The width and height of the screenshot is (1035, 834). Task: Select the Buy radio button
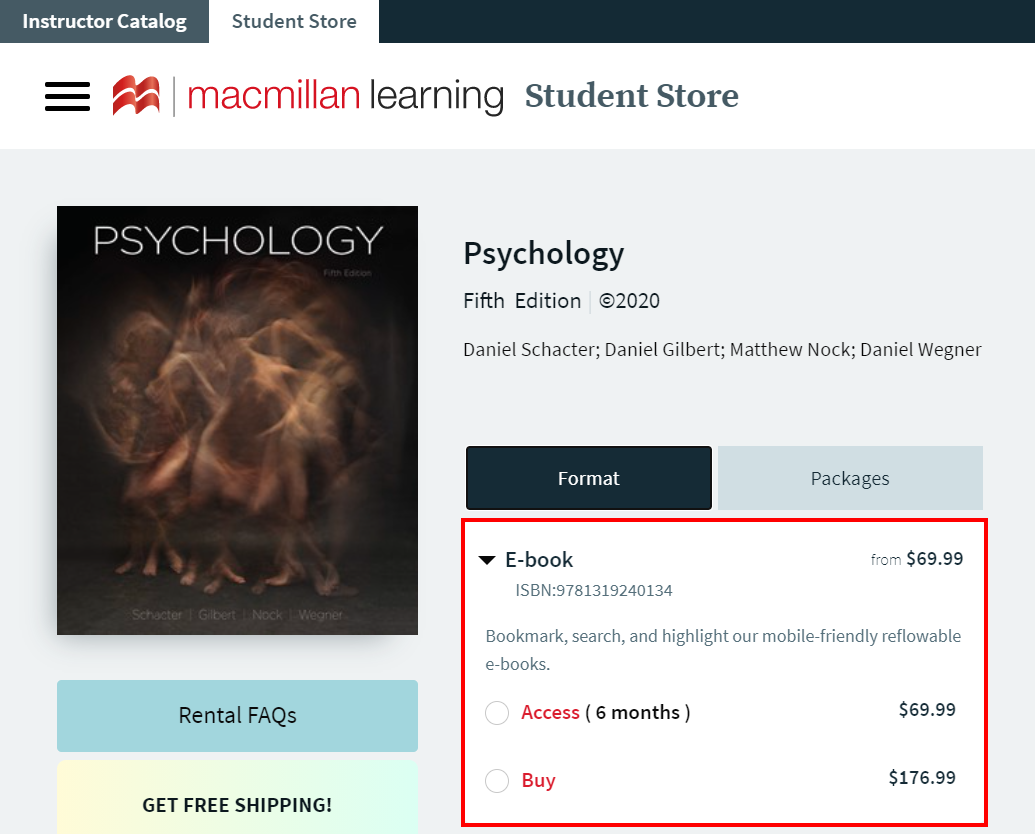(x=497, y=781)
